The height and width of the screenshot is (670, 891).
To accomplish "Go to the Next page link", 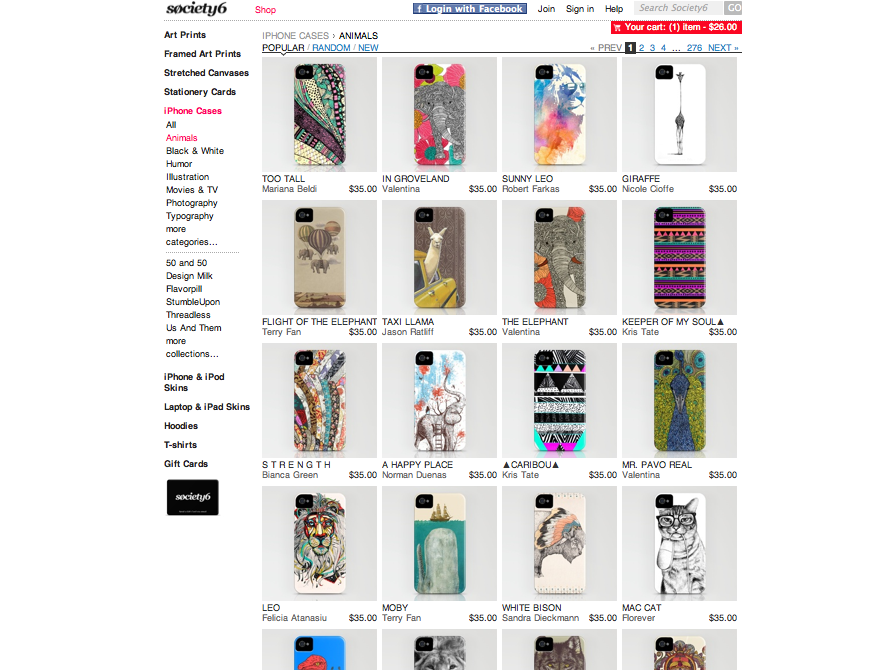I will click(723, 48).
